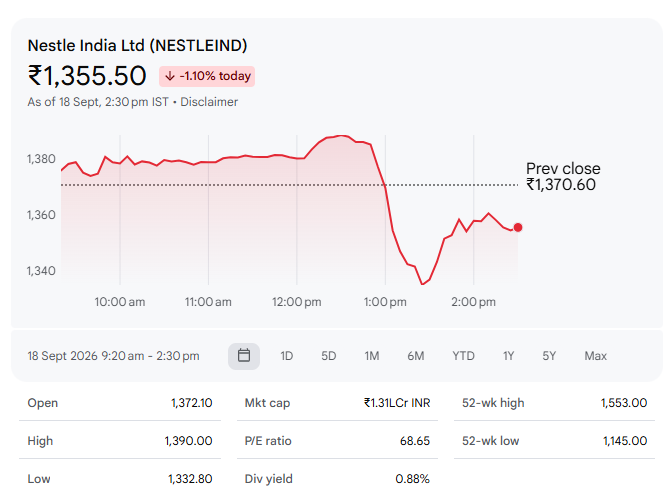667x497 pixels.
Task: Click the 11:00 am axis label
Action: [x=208, y=302]
